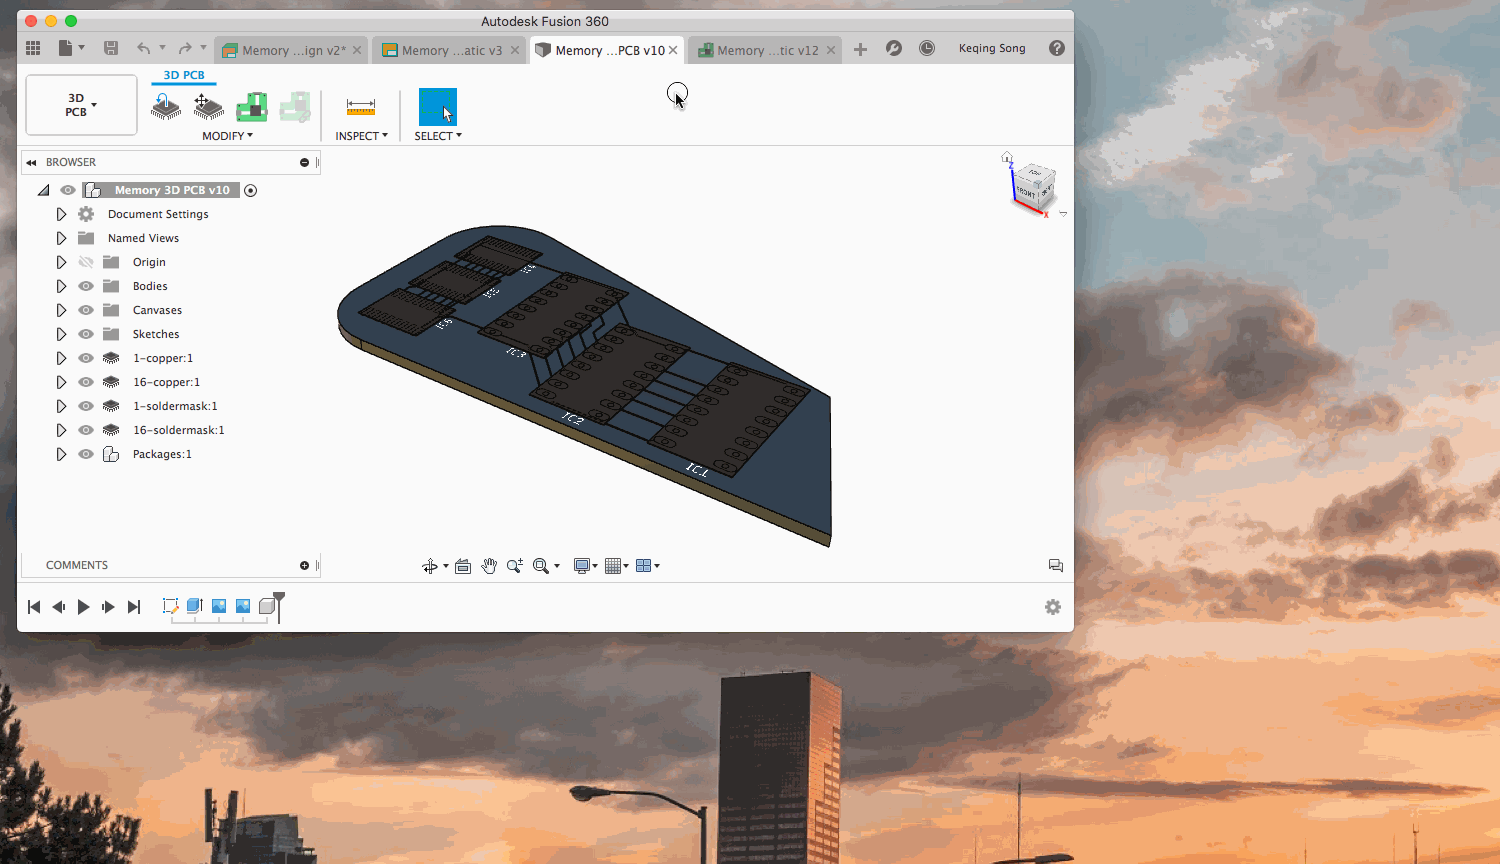
Task: Switch to the Memory ...tic v12 tab
Action: coord(767,50)
